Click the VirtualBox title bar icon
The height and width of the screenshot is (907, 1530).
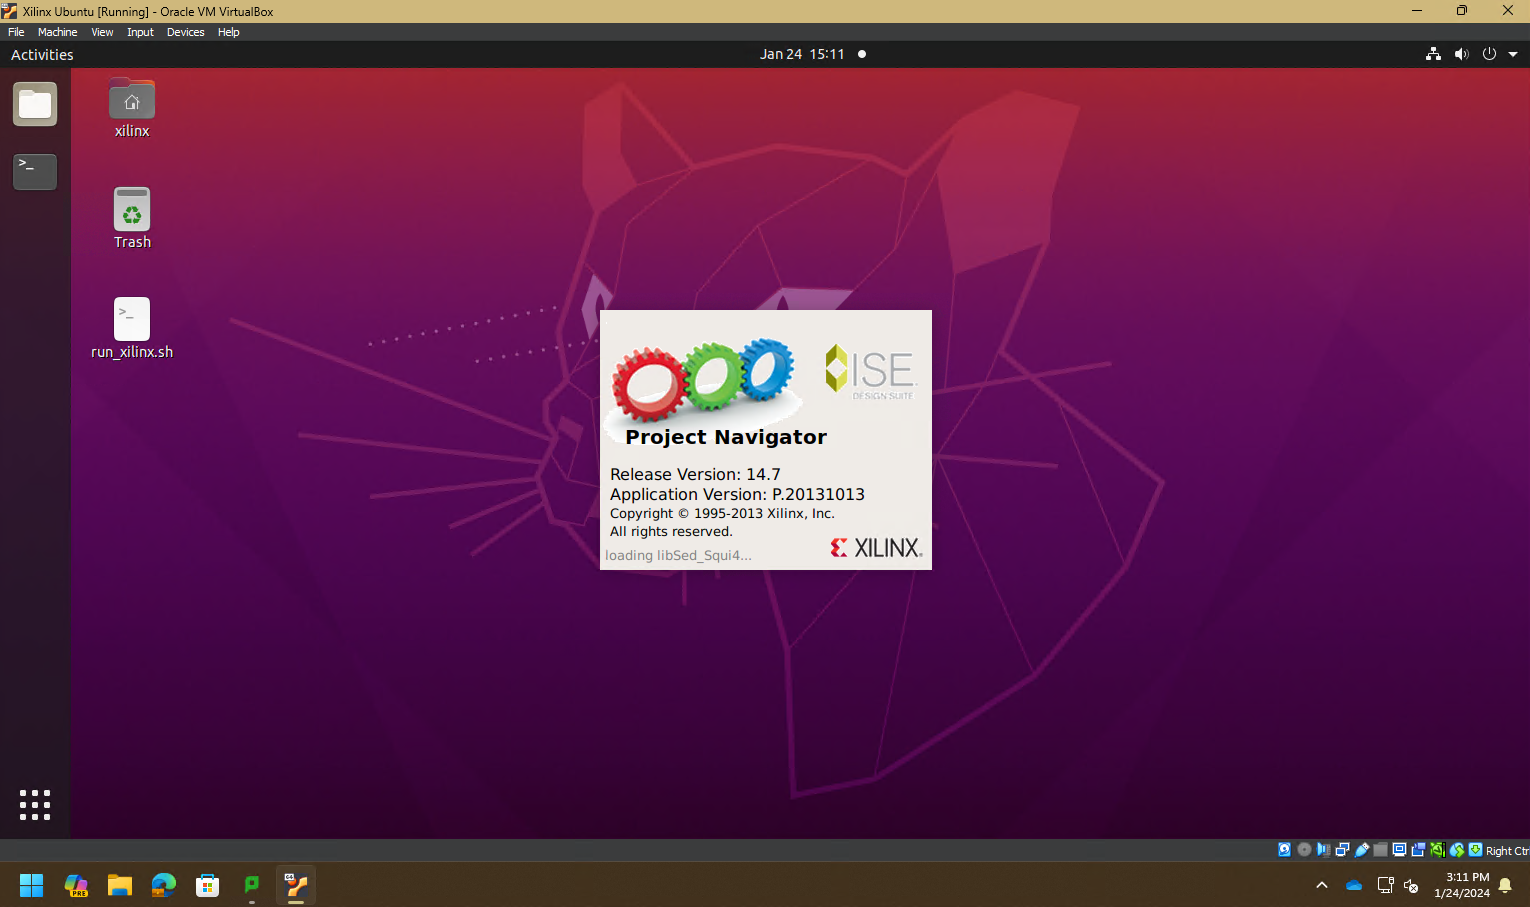[10, 11]
